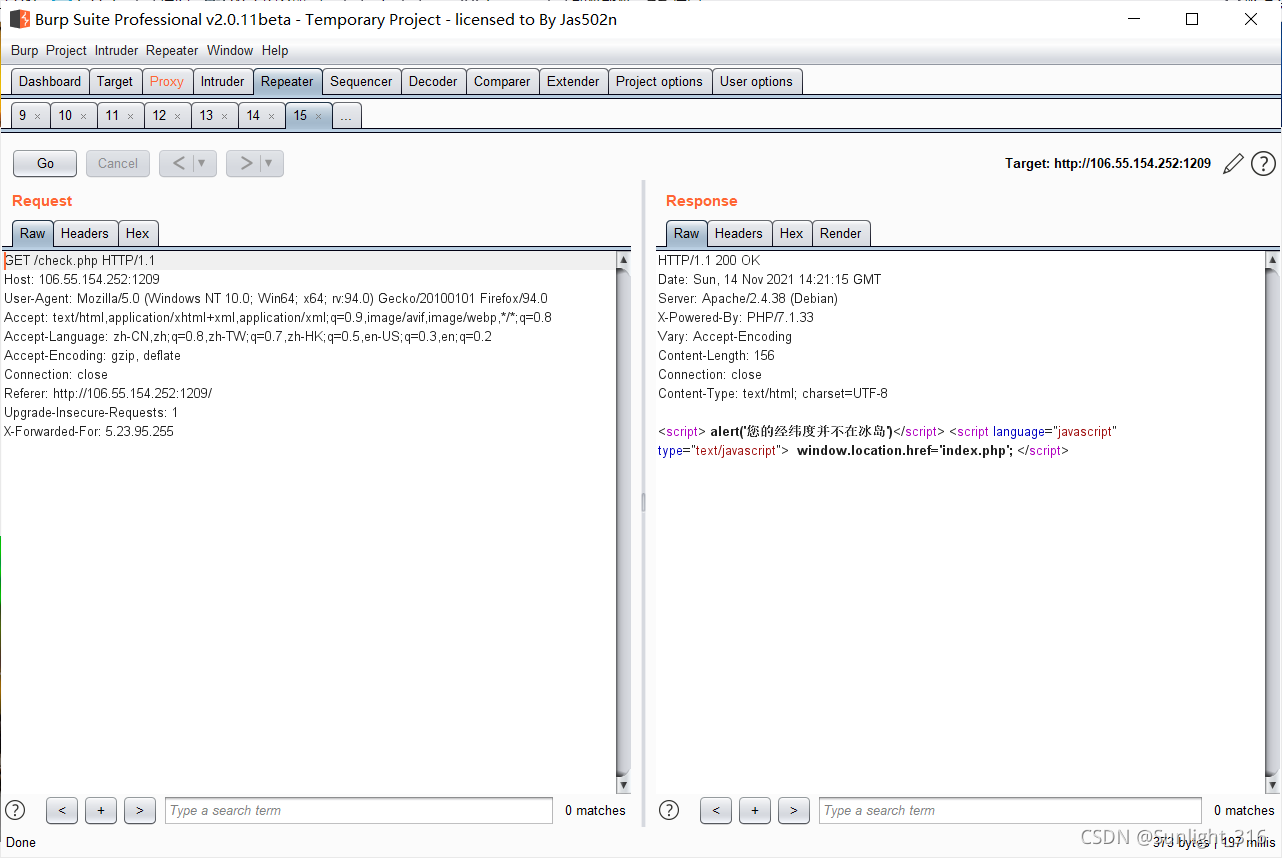Image resolution: width=1282 pixels, height=858 pixels.
Task: Send request with Go button
Action: click(45, 163)
